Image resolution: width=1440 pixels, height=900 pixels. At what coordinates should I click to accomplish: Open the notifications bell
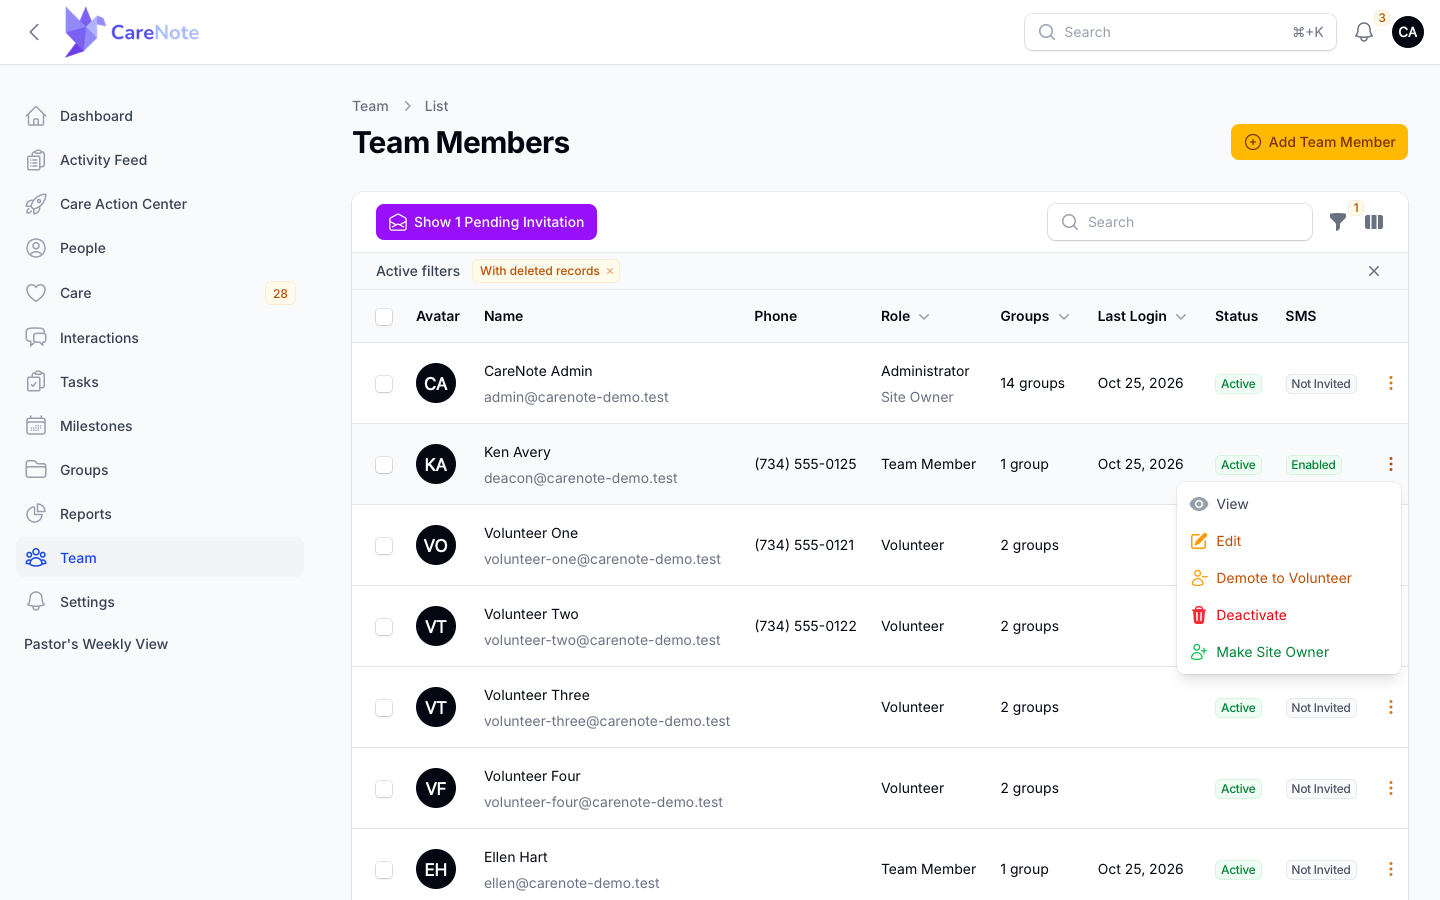[x=1363, y=32]
